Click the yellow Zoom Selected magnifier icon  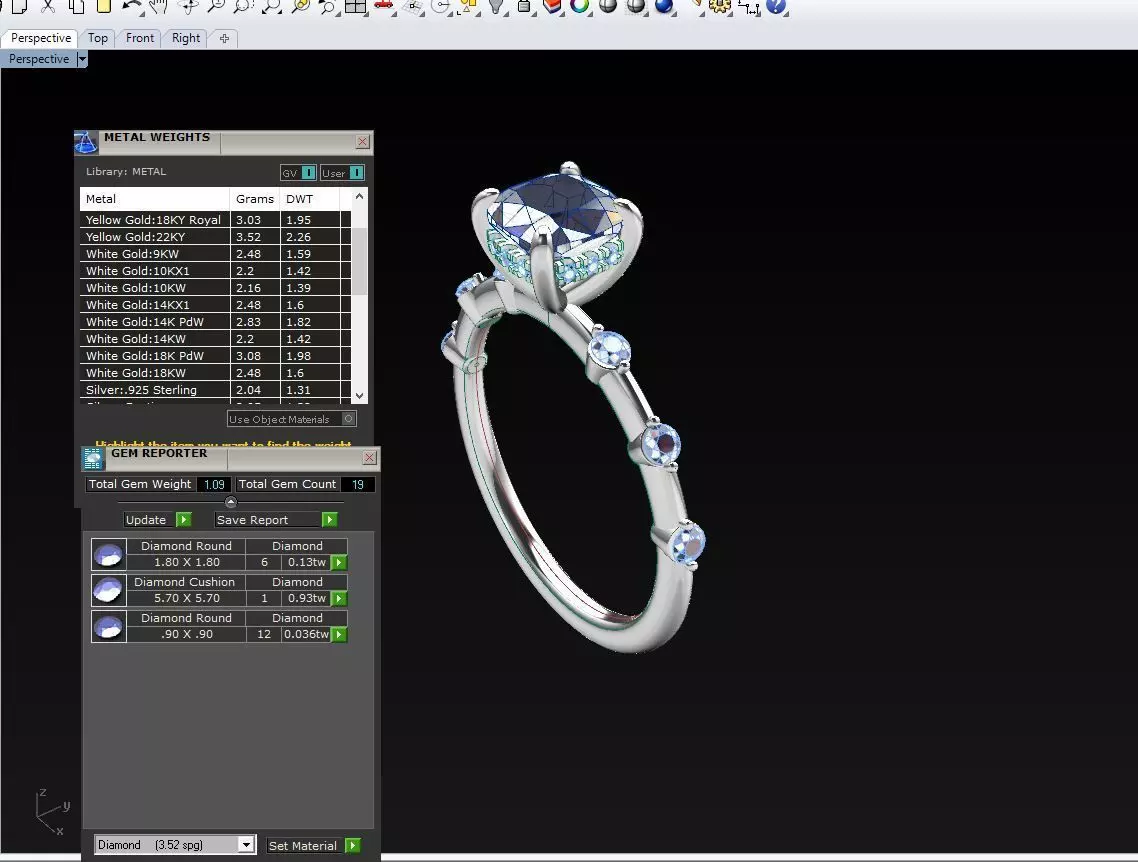(300, 7)
